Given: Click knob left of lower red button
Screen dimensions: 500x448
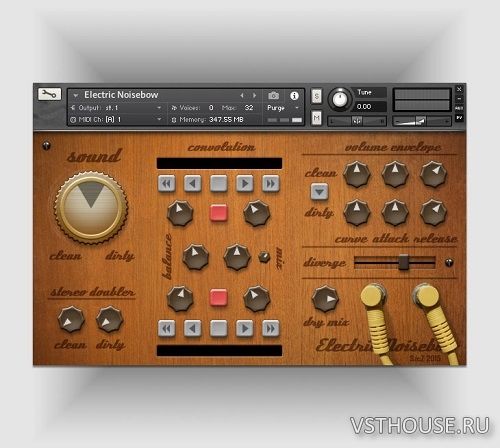Looking at the screenshot, I should point(180,298).
